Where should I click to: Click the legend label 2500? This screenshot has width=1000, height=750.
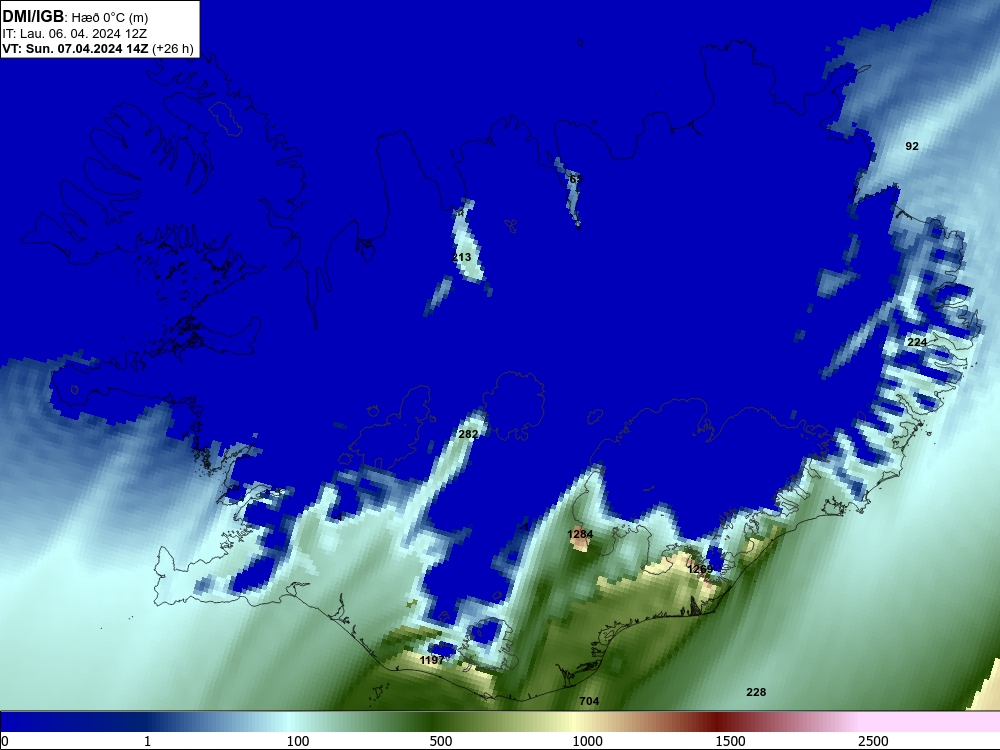(873, 741)
